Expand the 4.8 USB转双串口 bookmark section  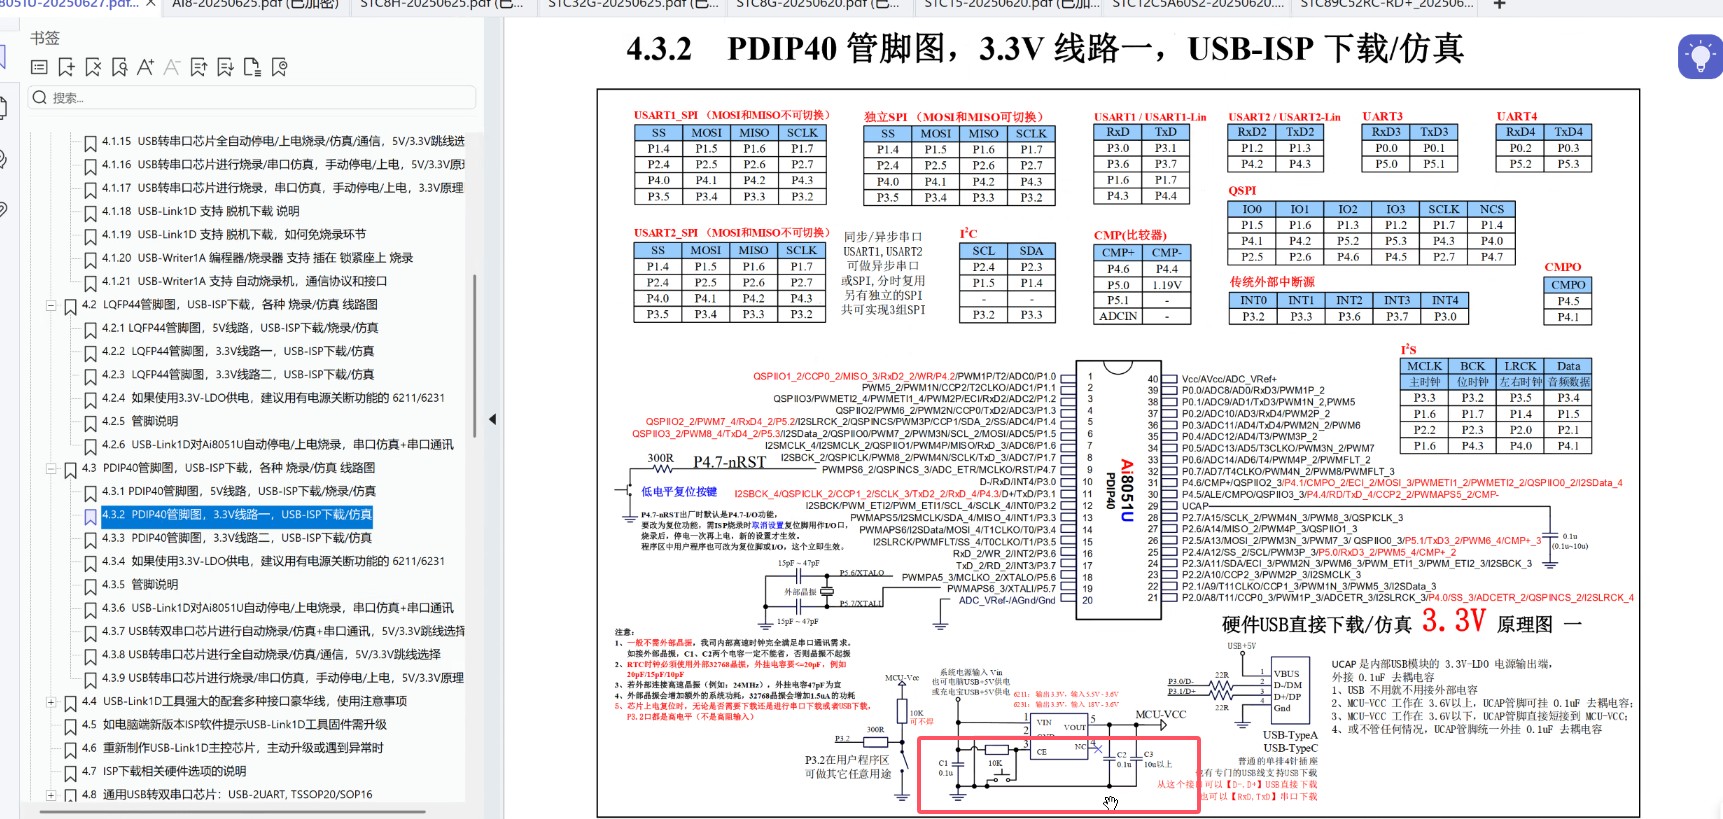click(x=51, y=795)
